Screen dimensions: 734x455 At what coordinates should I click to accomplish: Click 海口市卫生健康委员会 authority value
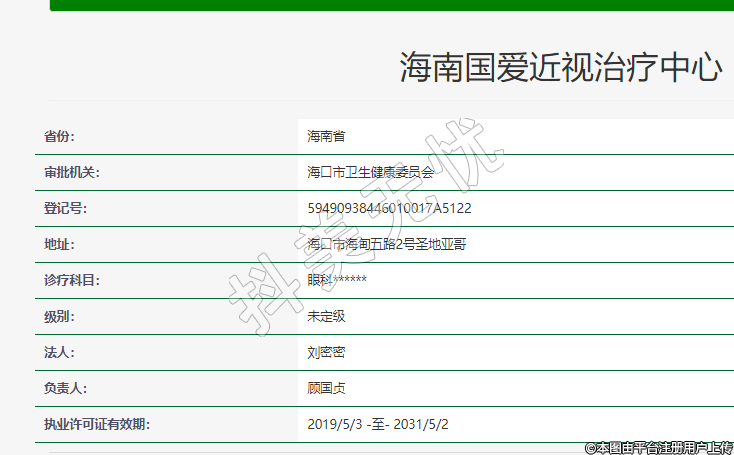(x=371, y=172)
